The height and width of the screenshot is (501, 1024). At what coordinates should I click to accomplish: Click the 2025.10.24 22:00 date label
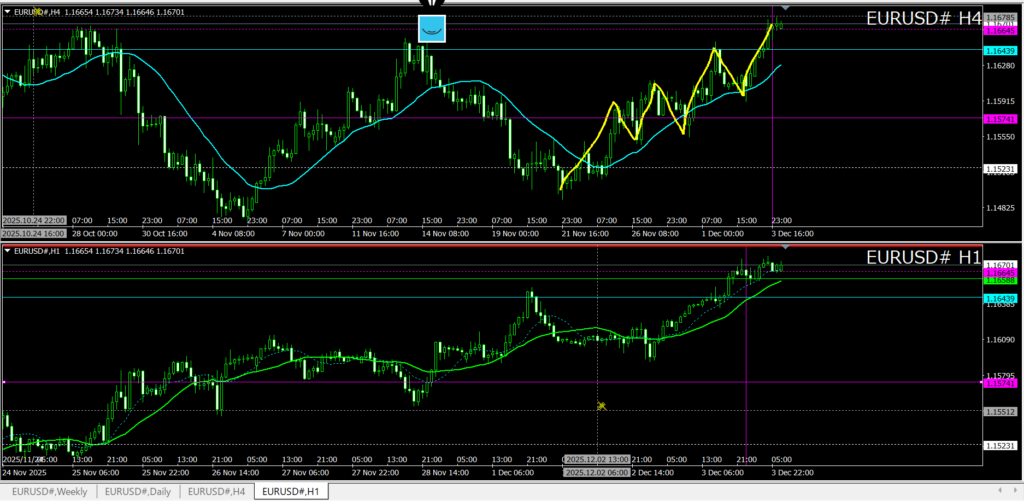pos(34,220)
